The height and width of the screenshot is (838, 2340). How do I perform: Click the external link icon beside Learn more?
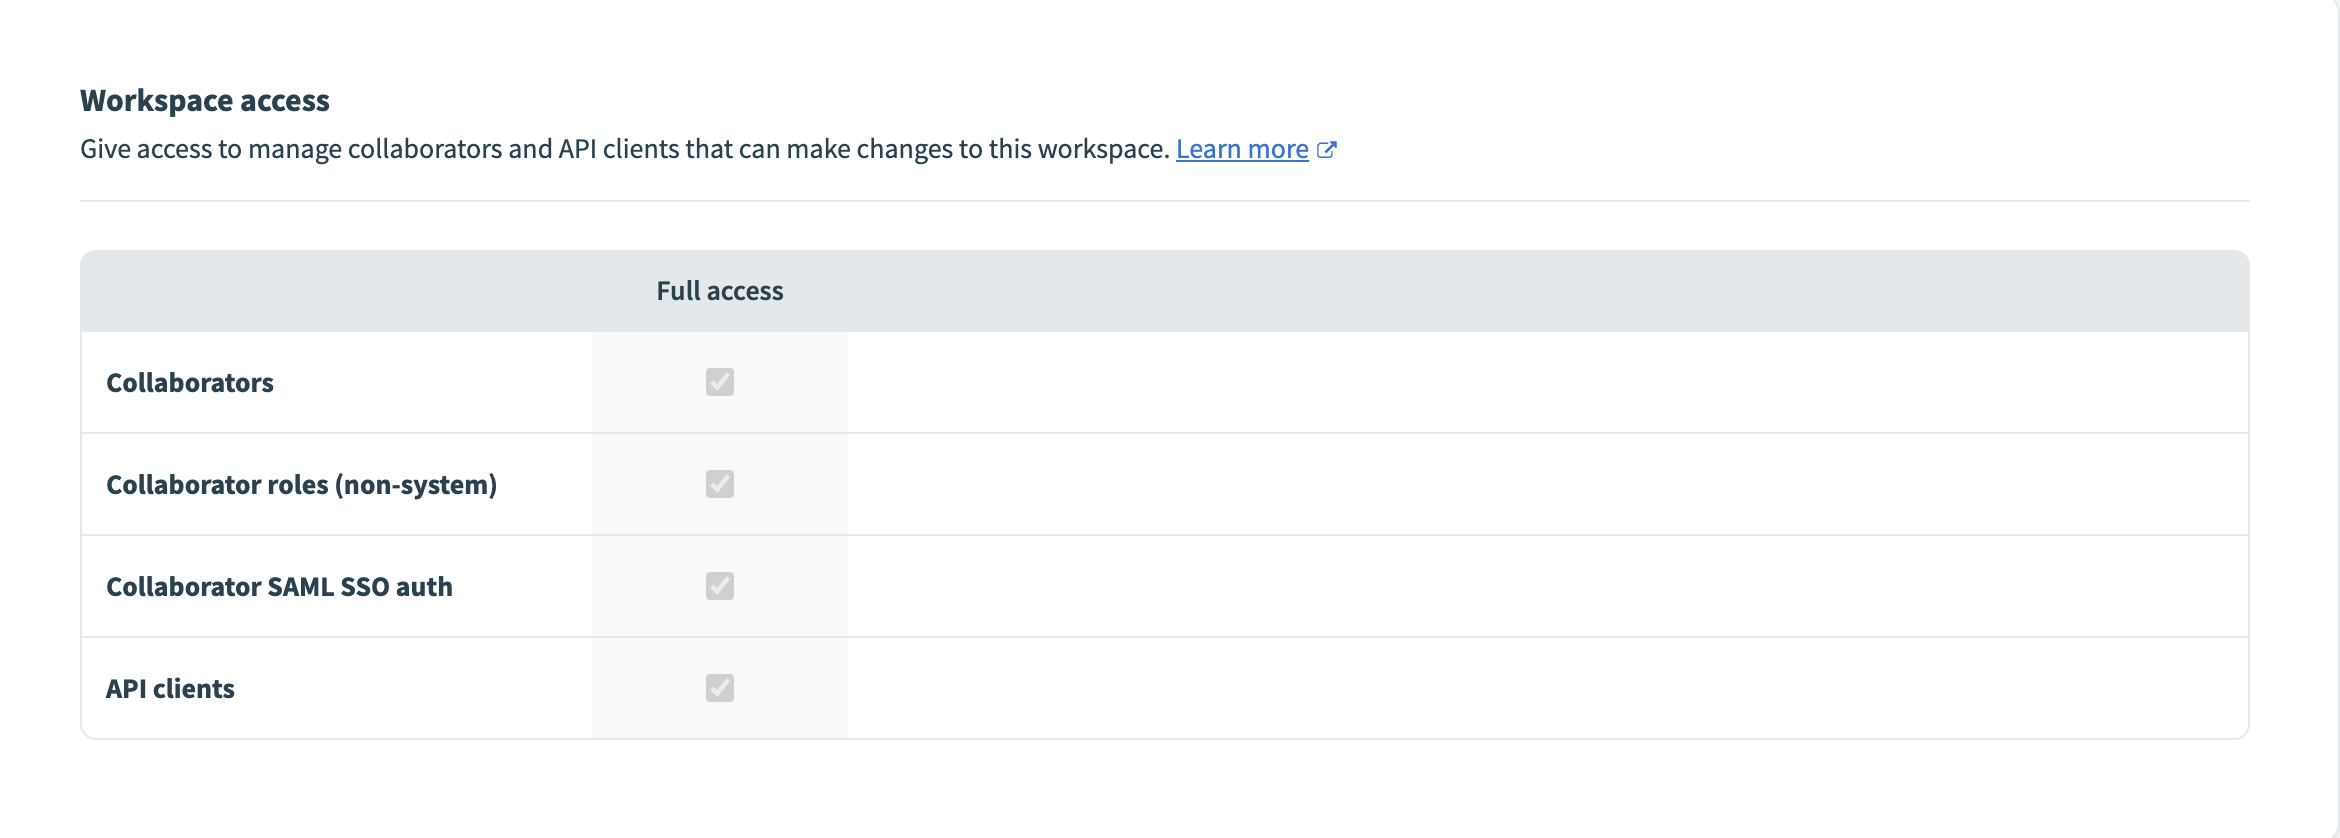pyautogui.click(x=1327, y=150)
